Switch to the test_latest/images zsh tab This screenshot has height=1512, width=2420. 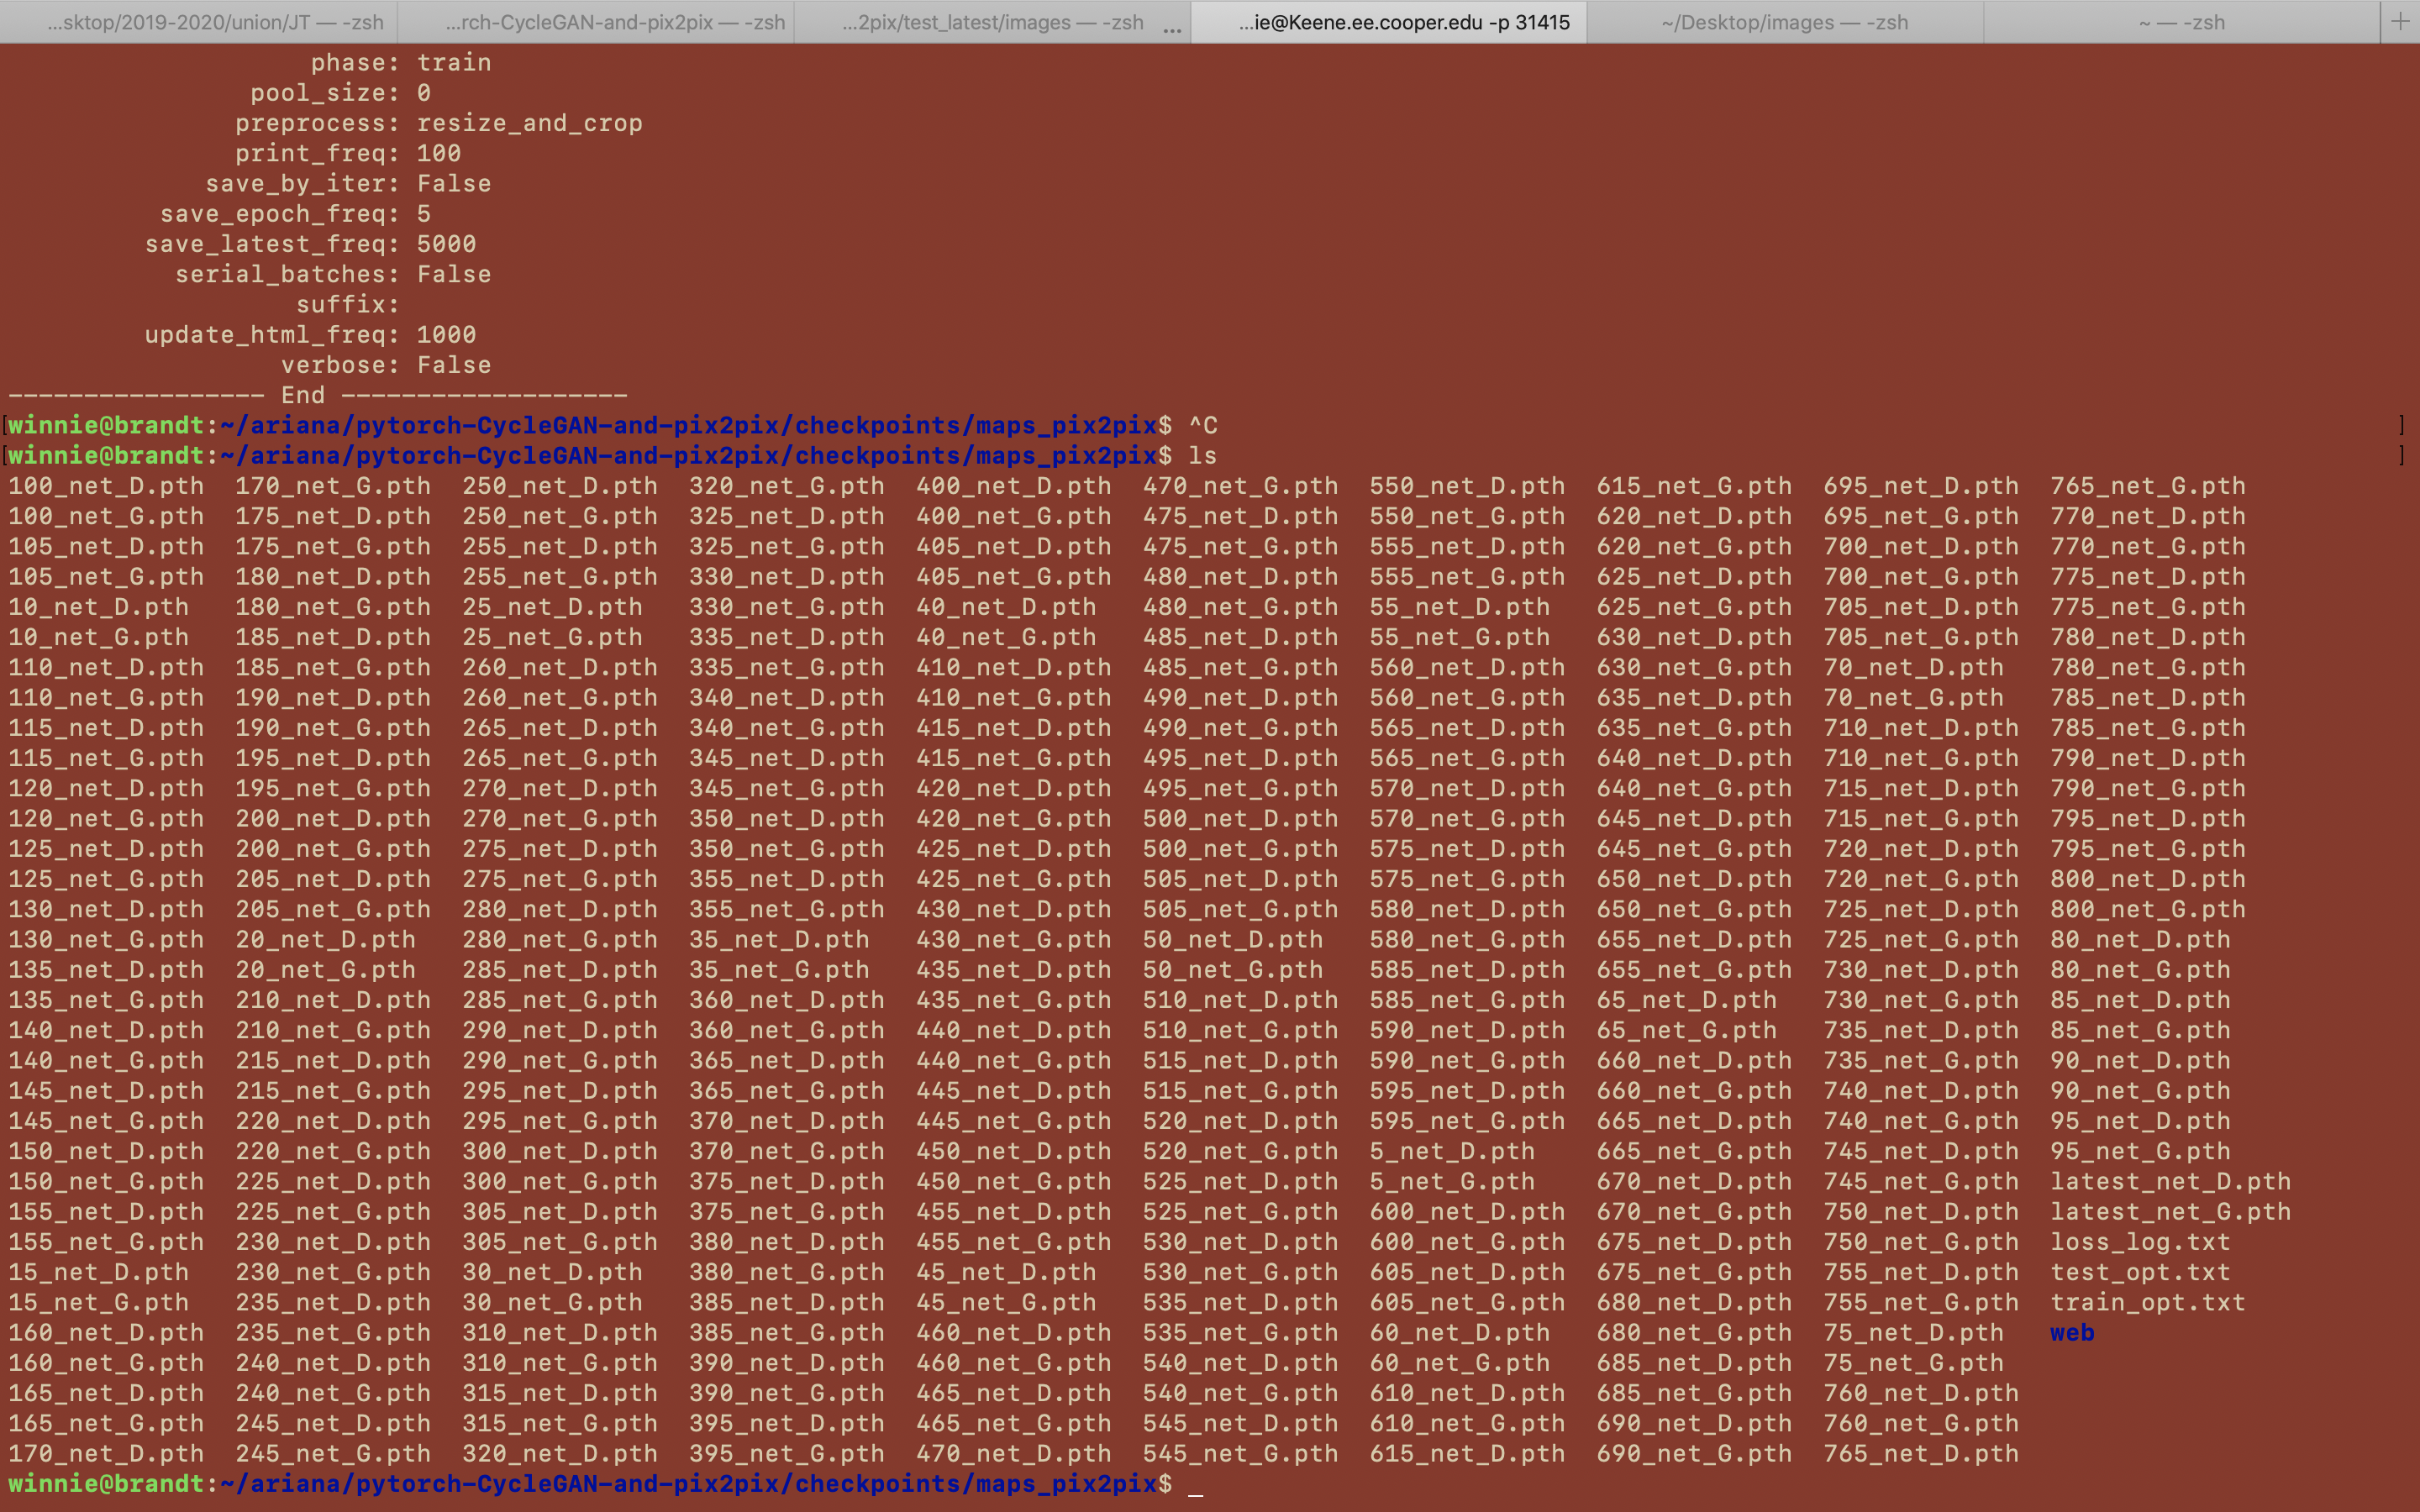(x=992, y=22)
